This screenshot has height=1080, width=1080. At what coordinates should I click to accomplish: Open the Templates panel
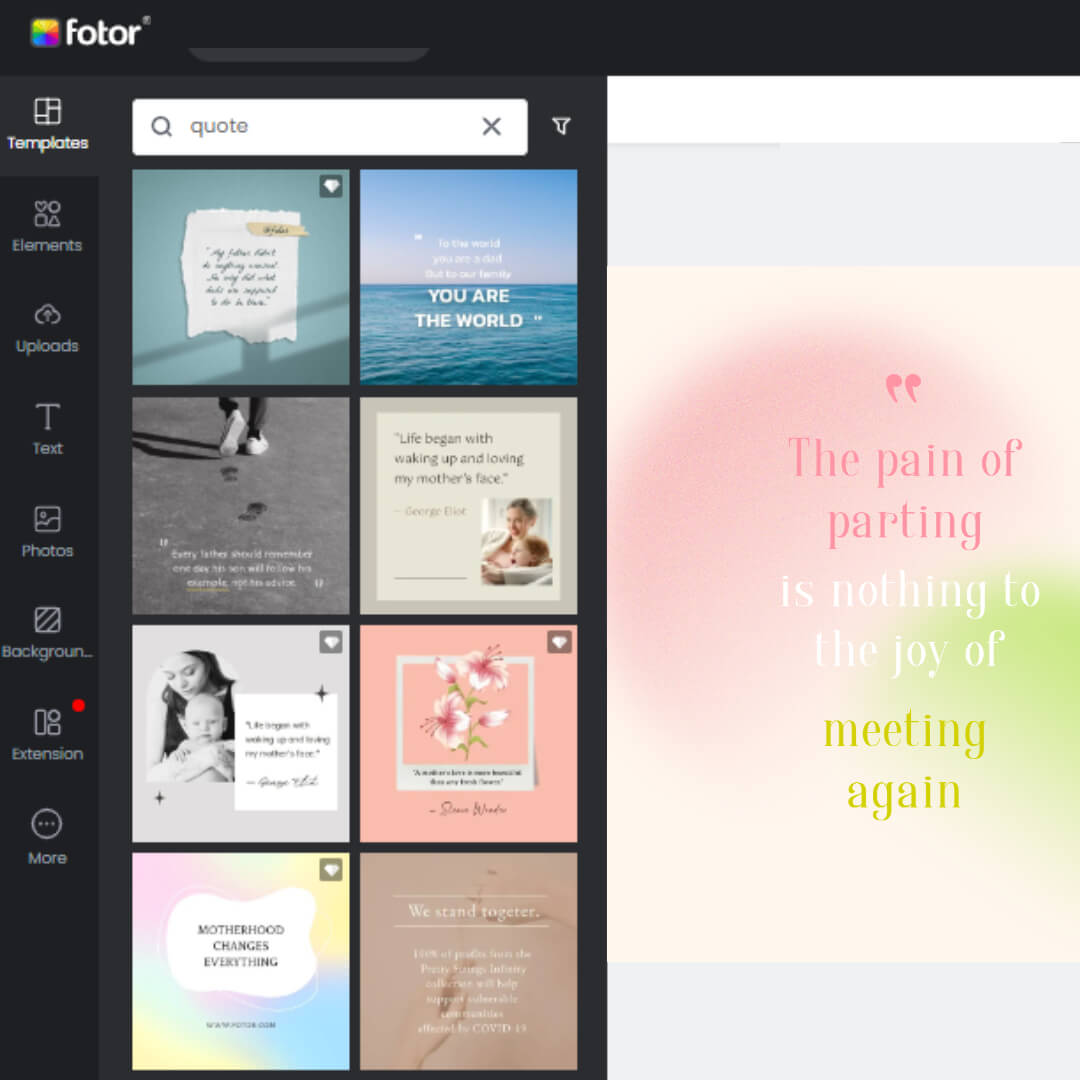coord(48,125)
